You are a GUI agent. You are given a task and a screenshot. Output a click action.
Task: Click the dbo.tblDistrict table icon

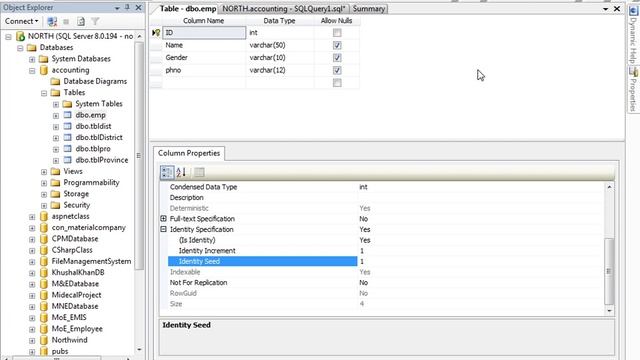coord(68,138)
